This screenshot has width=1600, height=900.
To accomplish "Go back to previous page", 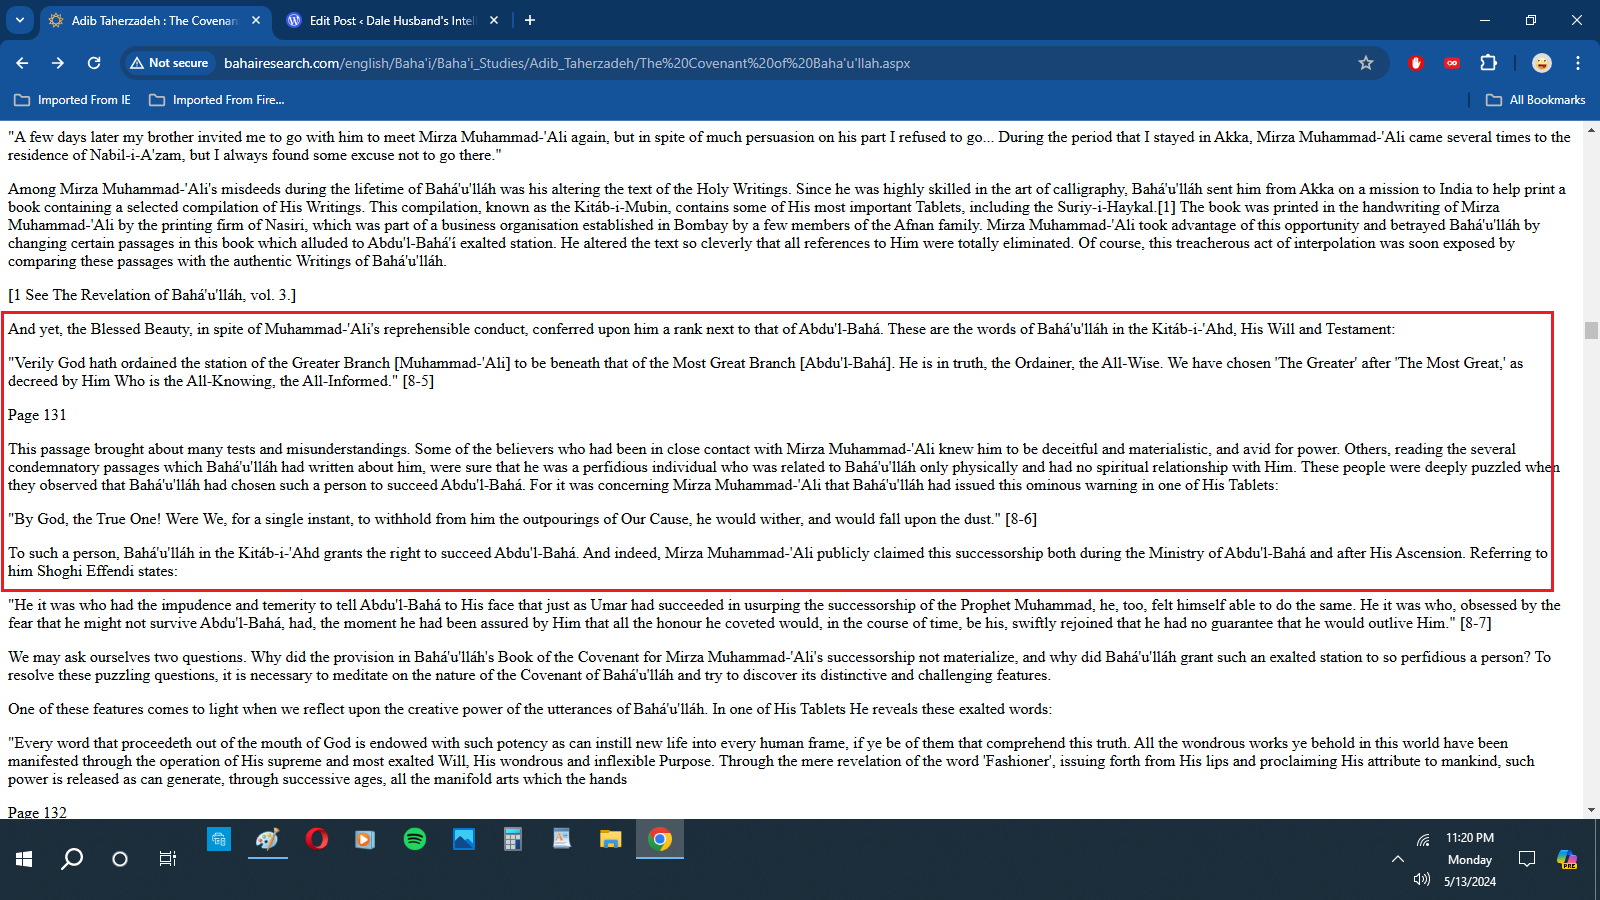I will [x=22, y=63].
